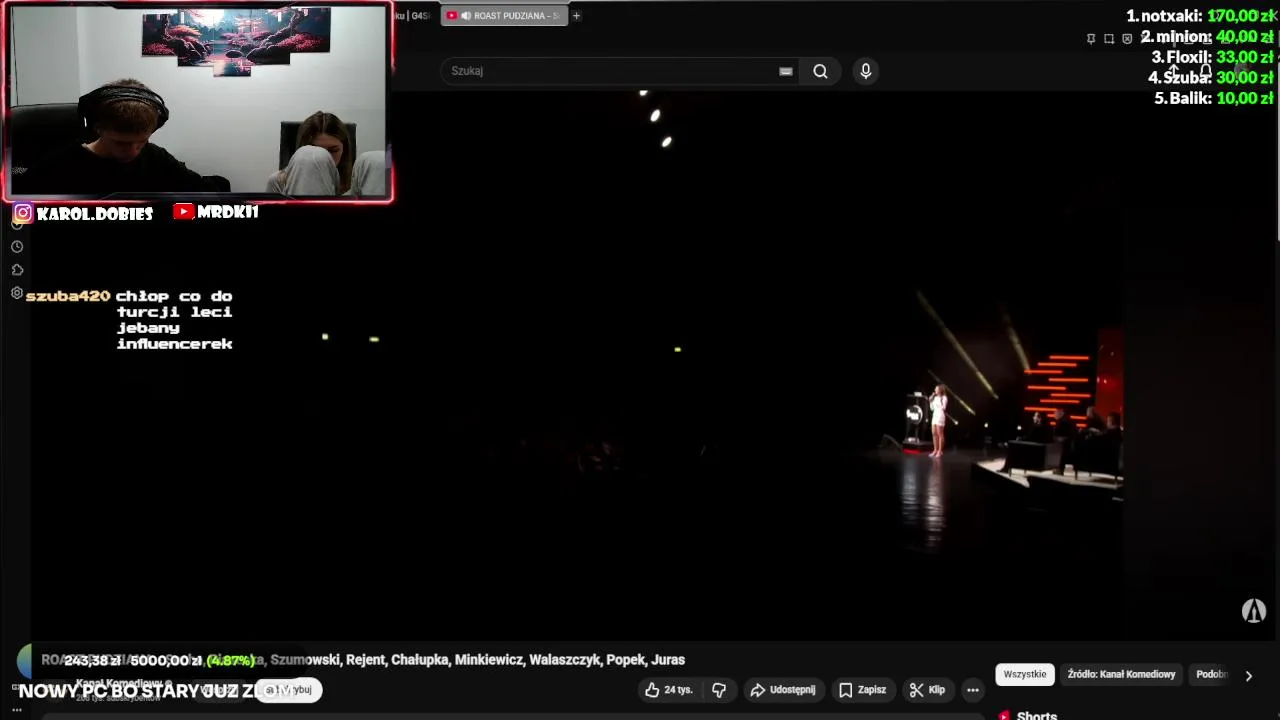Share the video via Udostępnij

(783, 690)
